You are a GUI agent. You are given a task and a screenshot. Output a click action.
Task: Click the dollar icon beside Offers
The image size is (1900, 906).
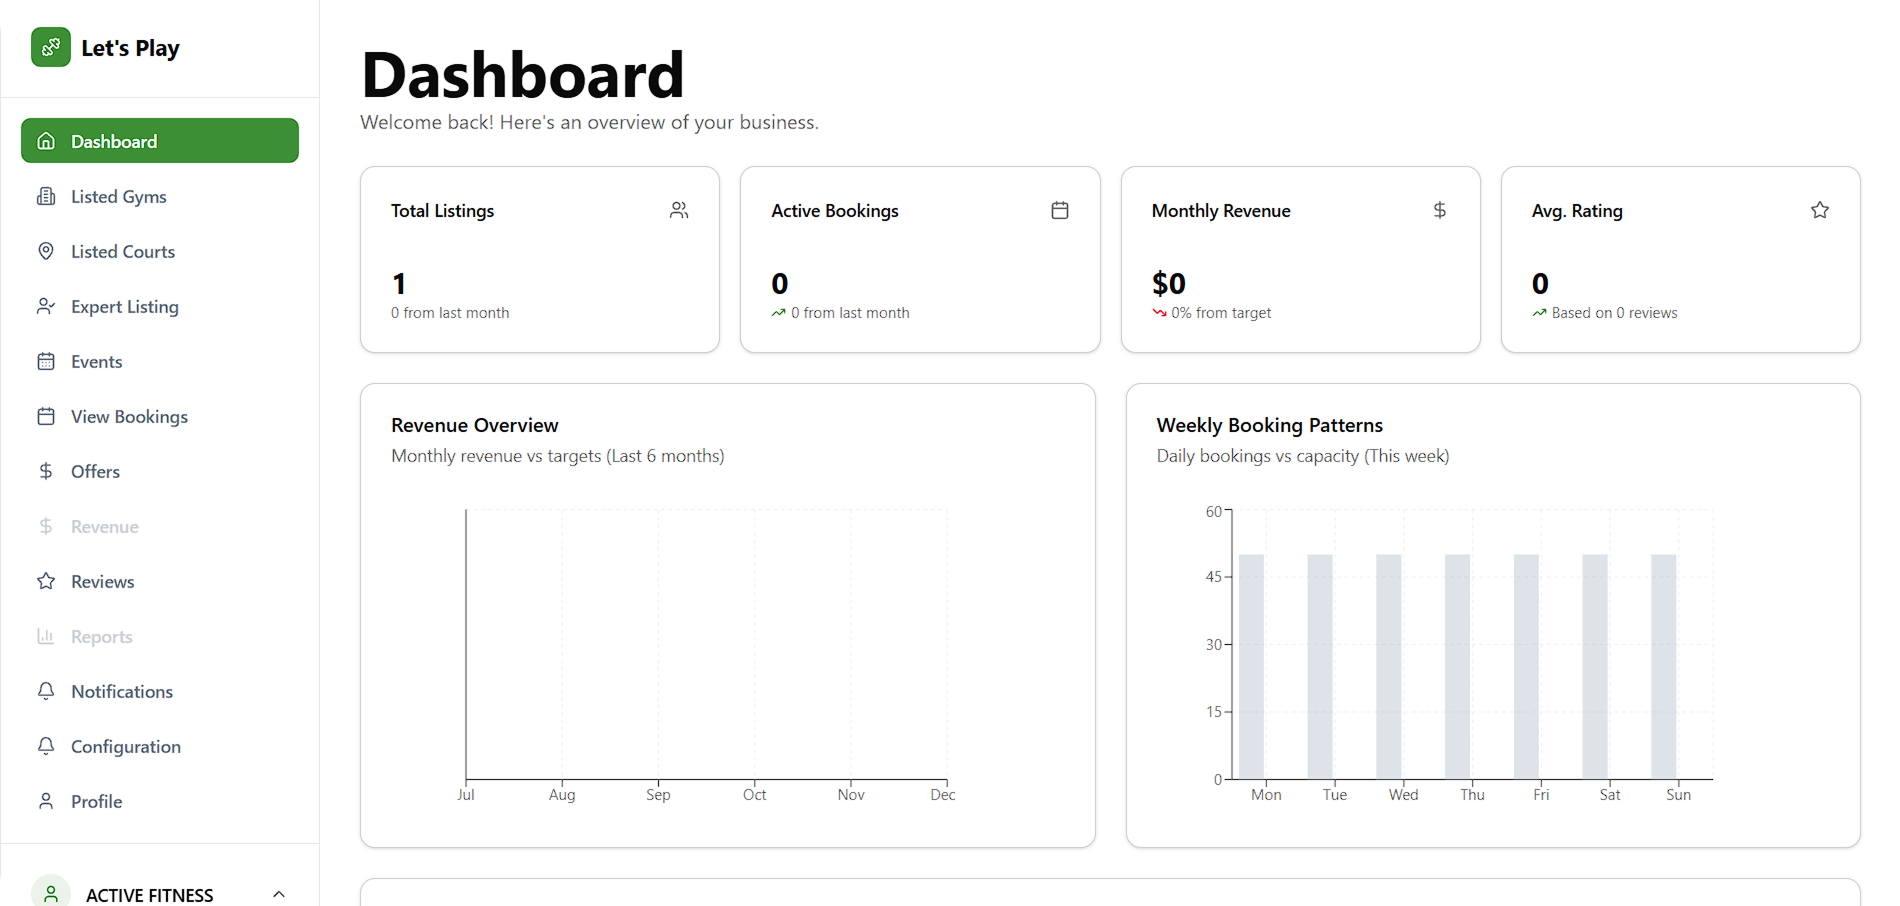46,471
